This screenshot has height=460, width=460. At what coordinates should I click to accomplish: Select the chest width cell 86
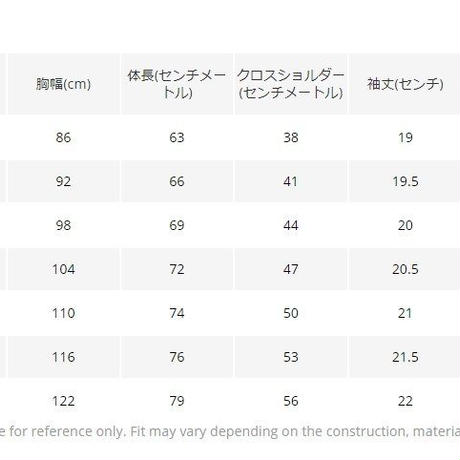click(x=63, y=137)
